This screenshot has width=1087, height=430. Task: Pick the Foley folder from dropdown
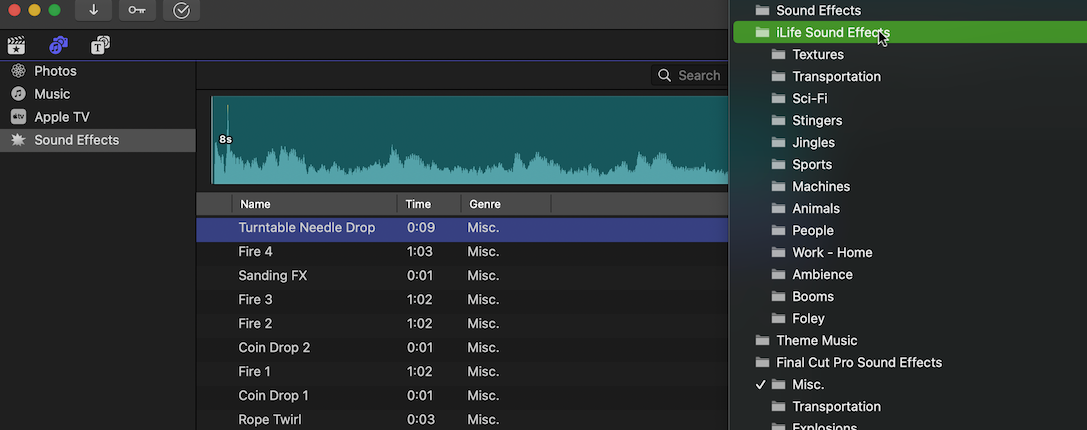(x=808, y=319)
